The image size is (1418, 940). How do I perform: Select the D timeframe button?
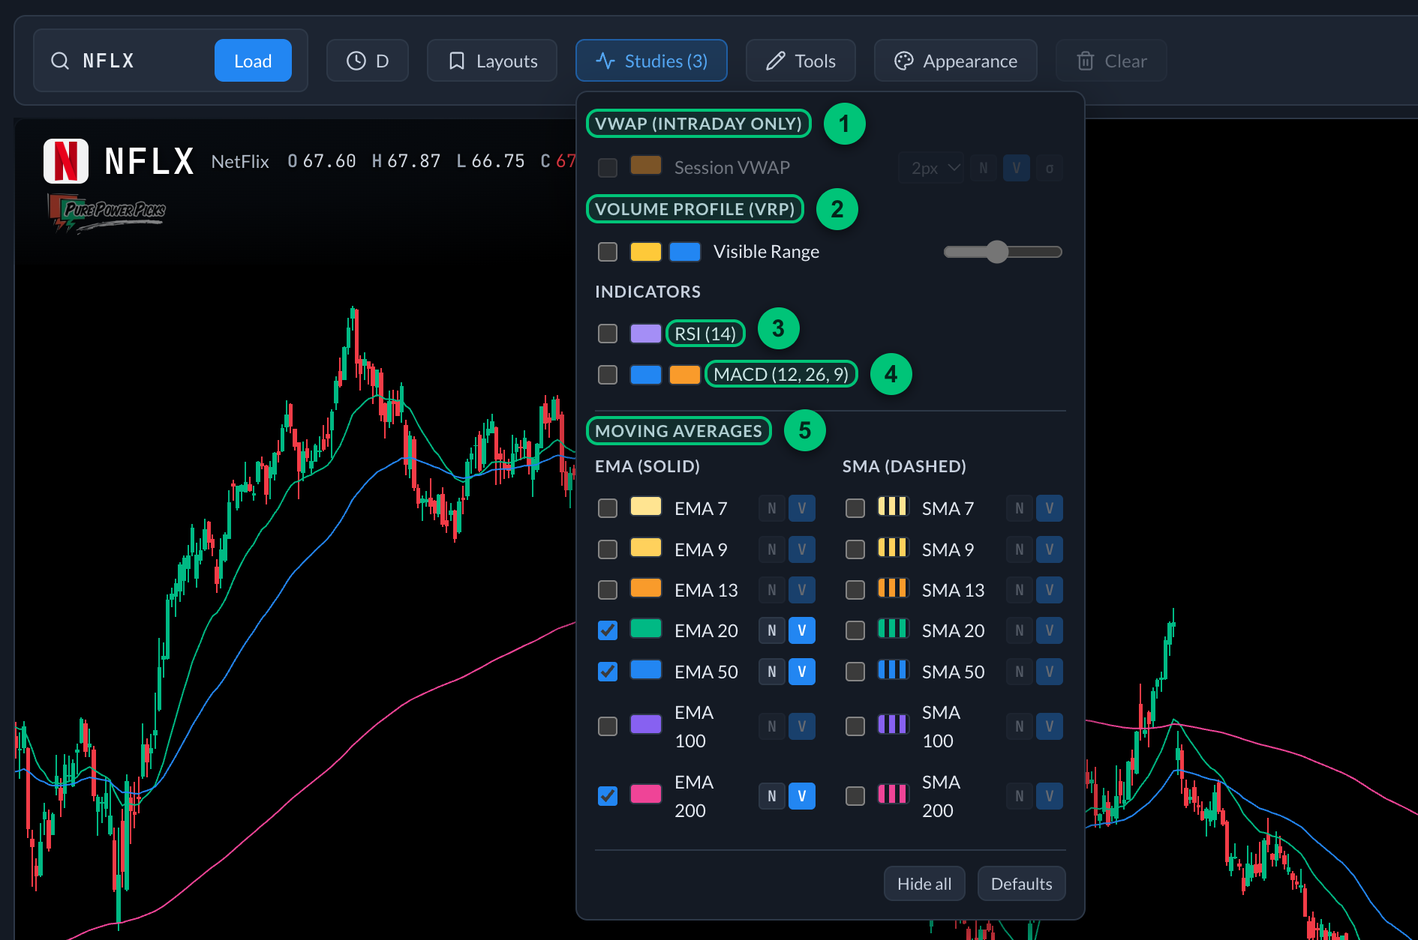coord(368,61)
